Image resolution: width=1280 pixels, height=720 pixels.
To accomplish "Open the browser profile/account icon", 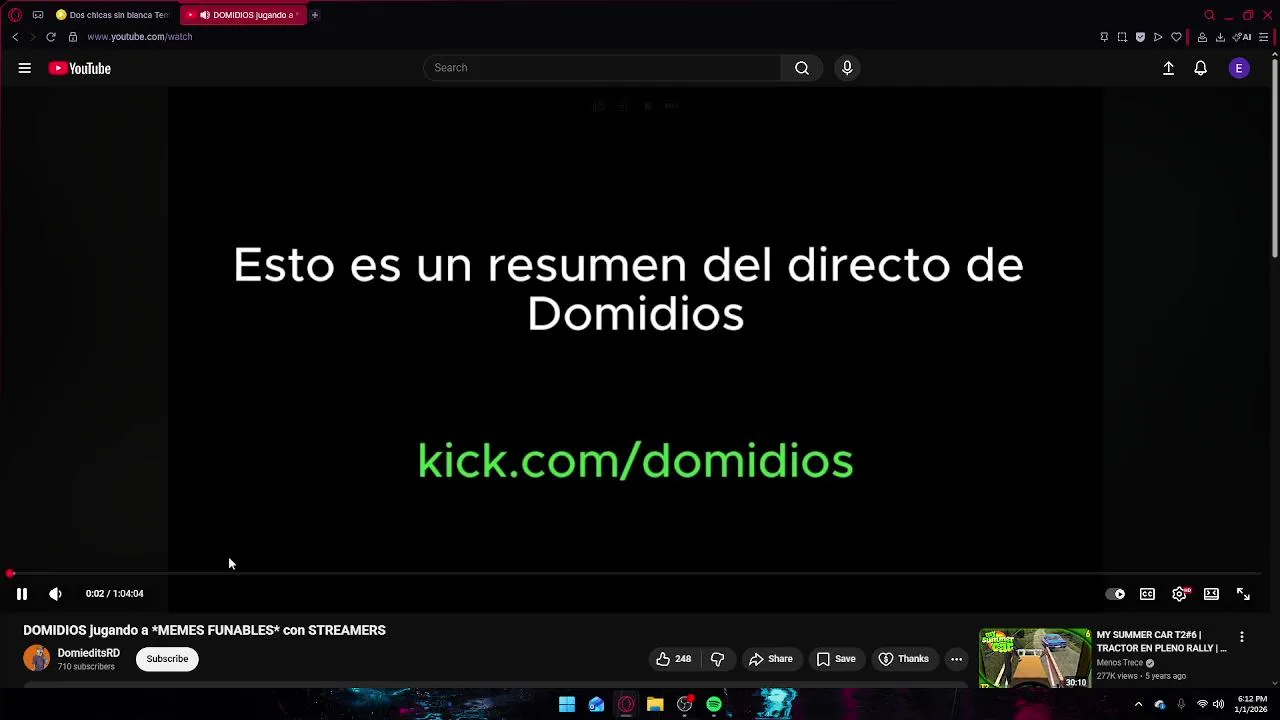I will (1202, 37).
